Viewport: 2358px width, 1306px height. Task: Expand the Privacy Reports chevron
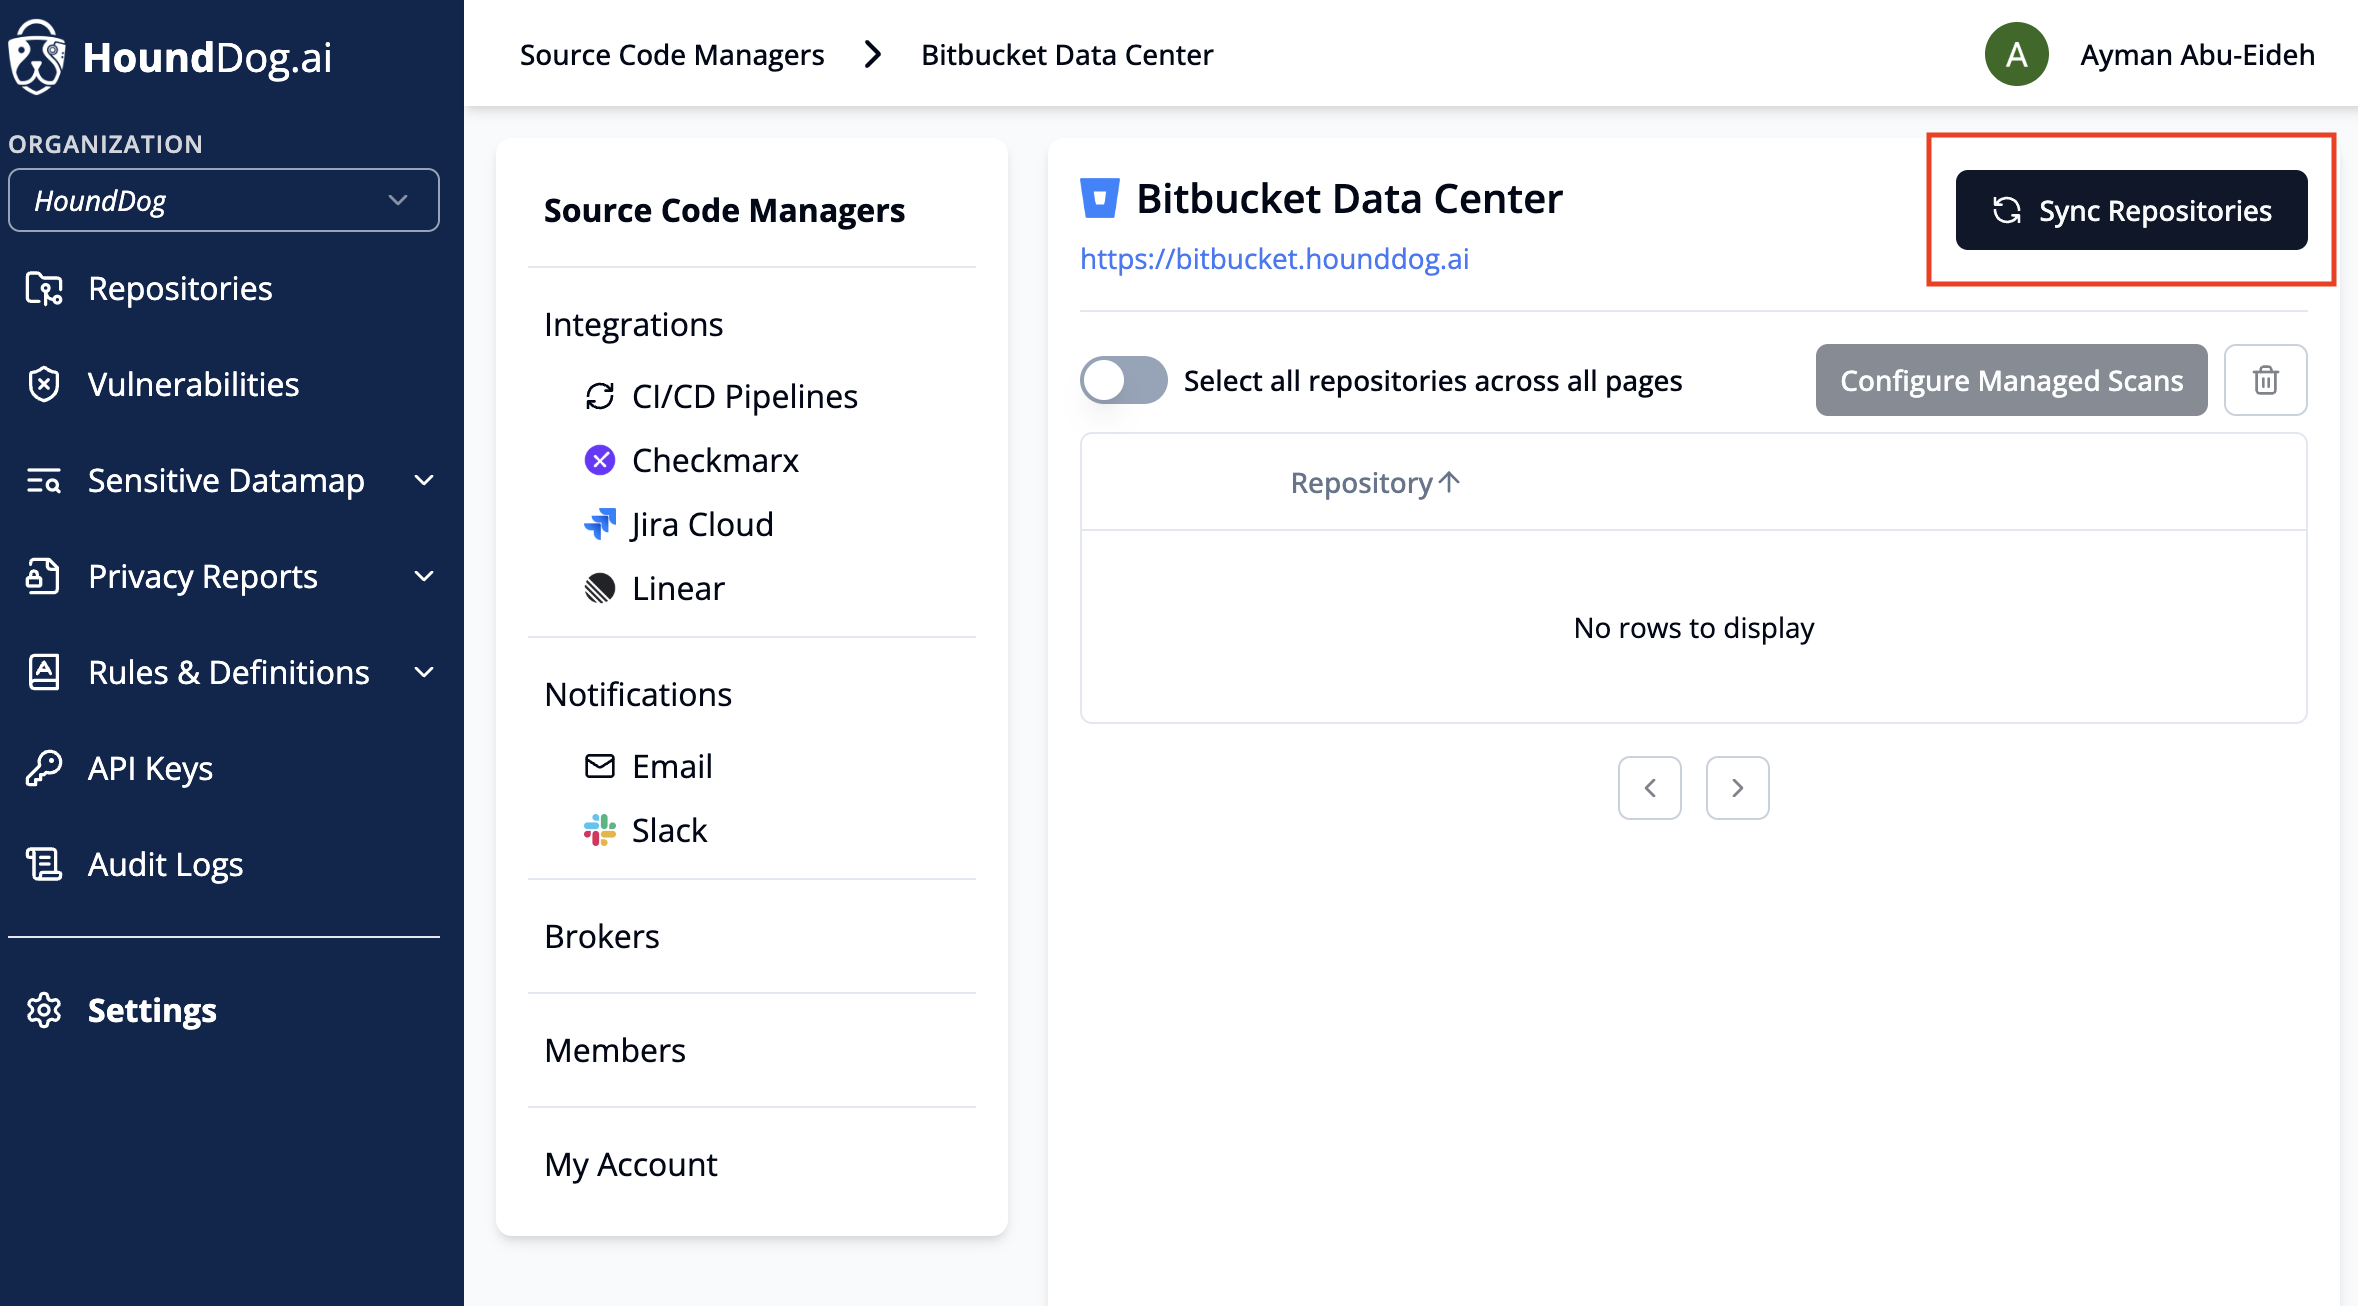point(424,576)
